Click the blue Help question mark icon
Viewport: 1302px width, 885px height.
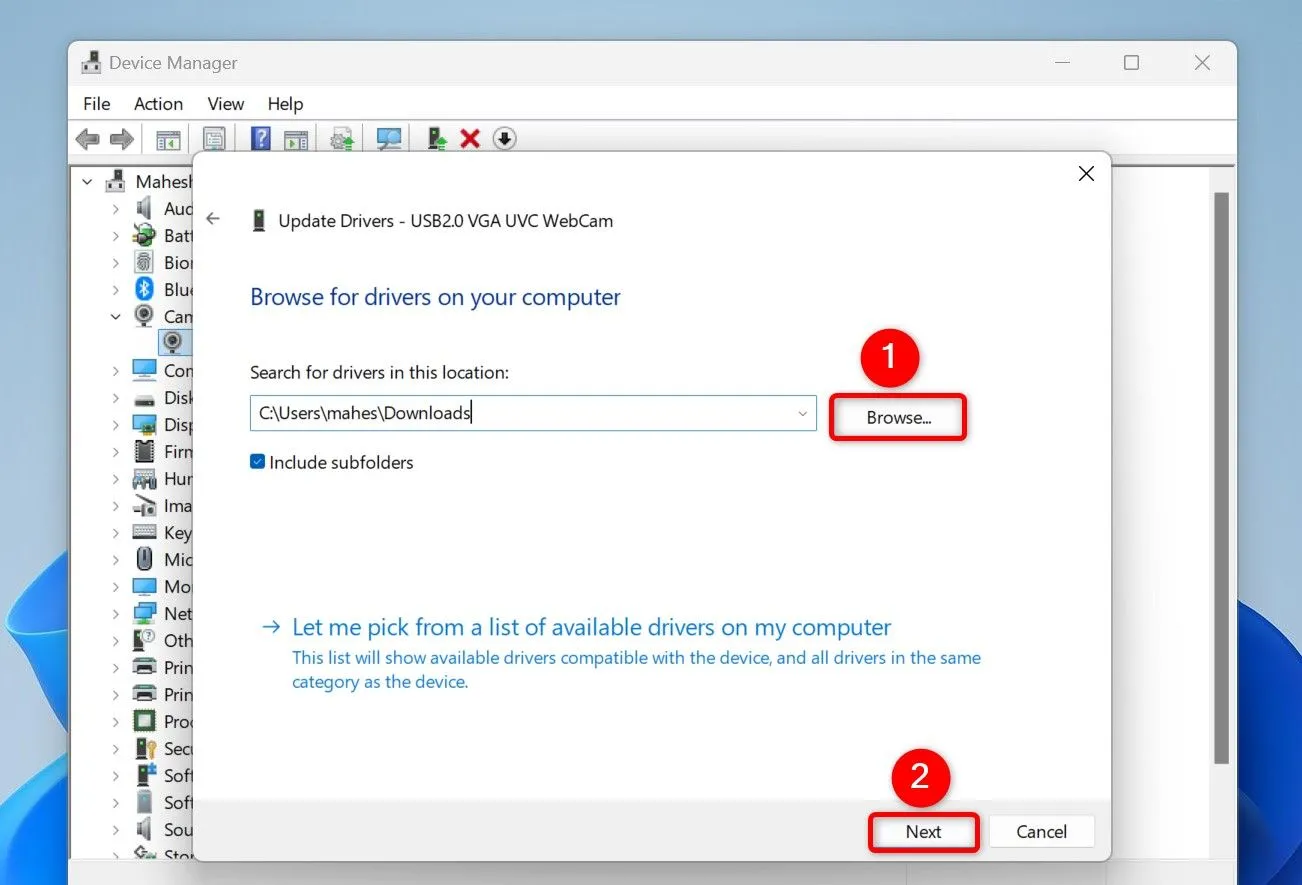click(260, 138)
